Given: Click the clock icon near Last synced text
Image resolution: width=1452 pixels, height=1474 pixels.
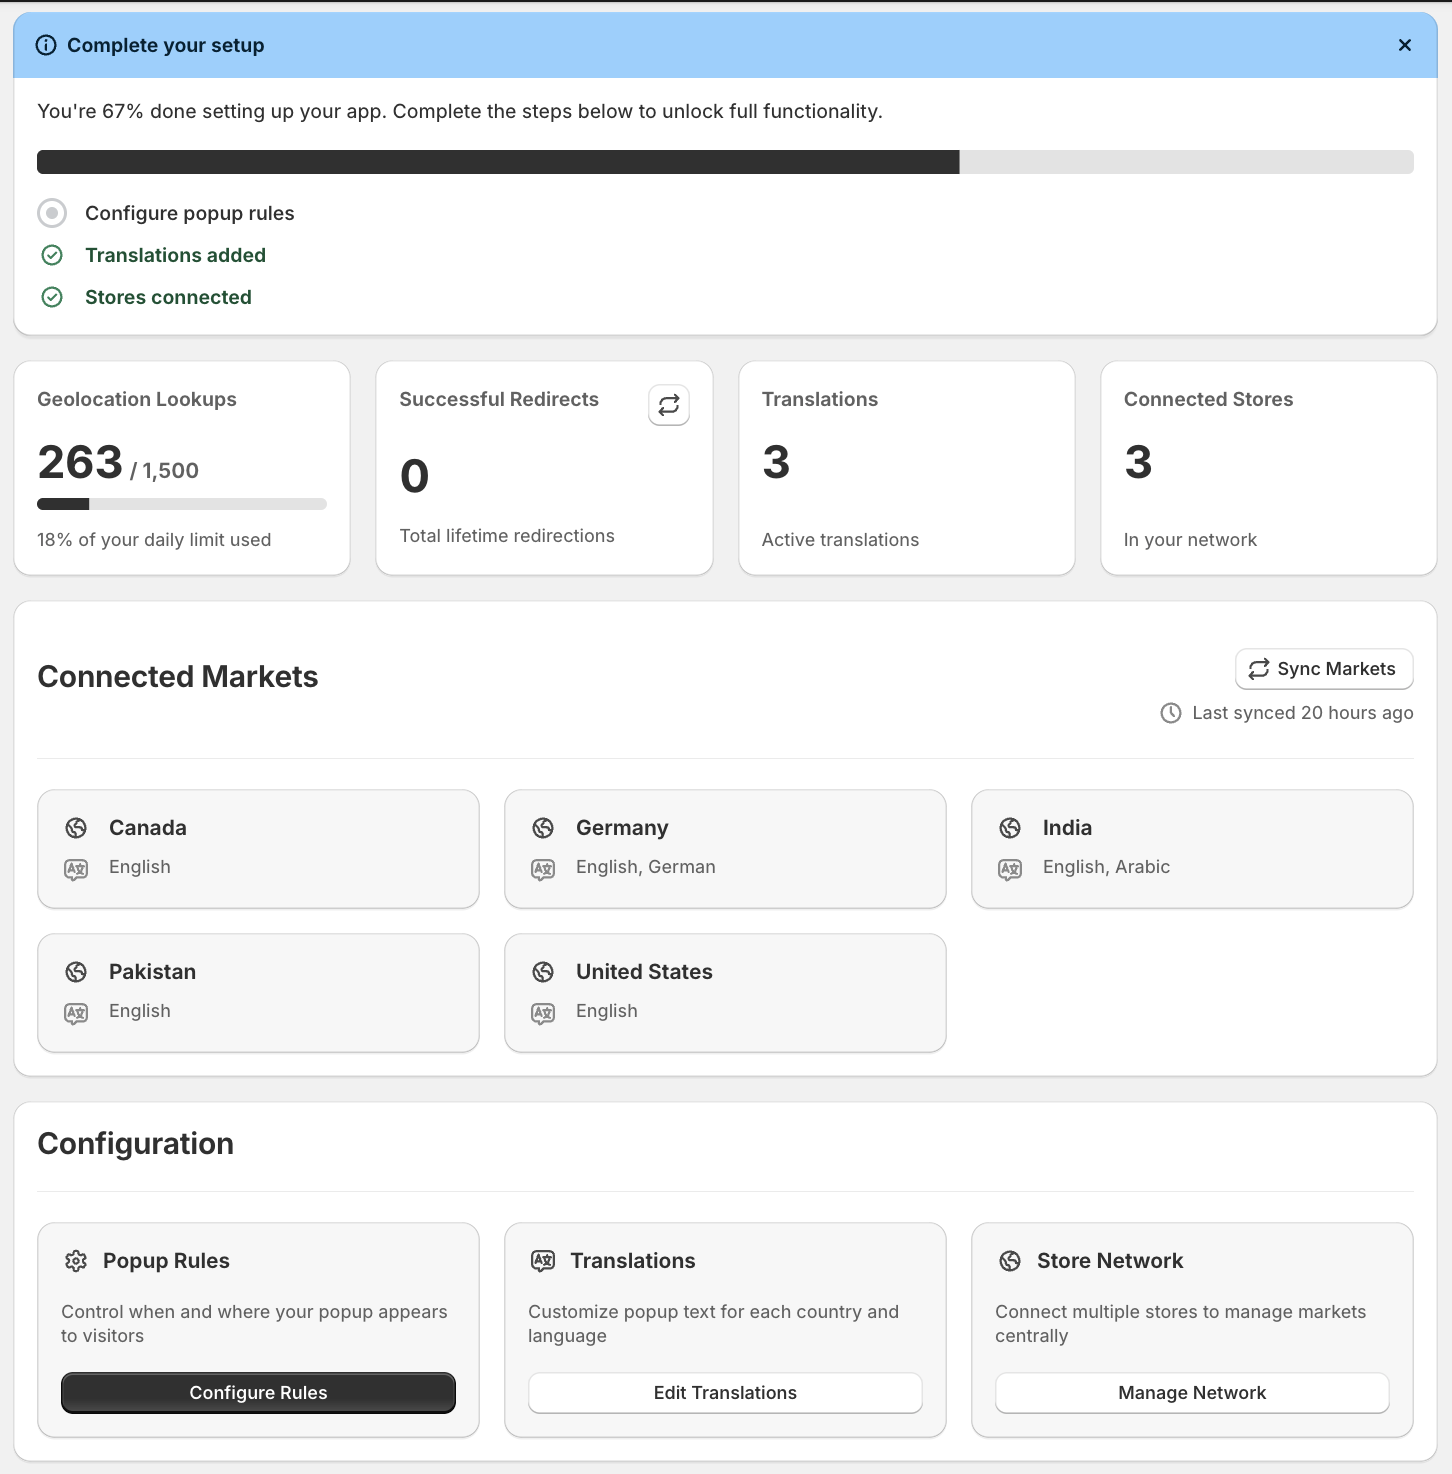Looking at the screenshot, I should click(1171, 713).
